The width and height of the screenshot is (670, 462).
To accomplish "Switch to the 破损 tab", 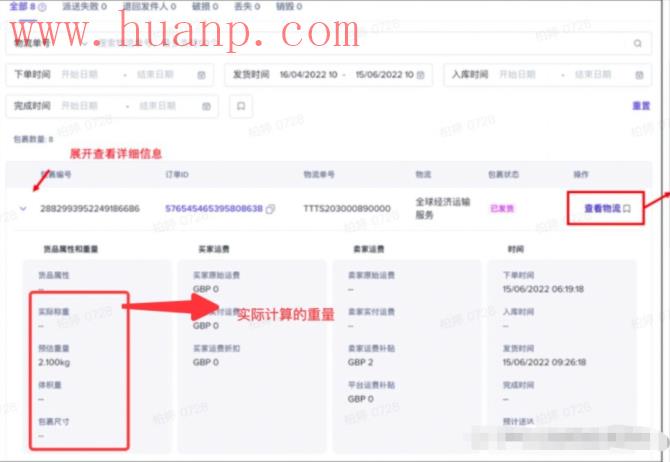I will point(205,6).
